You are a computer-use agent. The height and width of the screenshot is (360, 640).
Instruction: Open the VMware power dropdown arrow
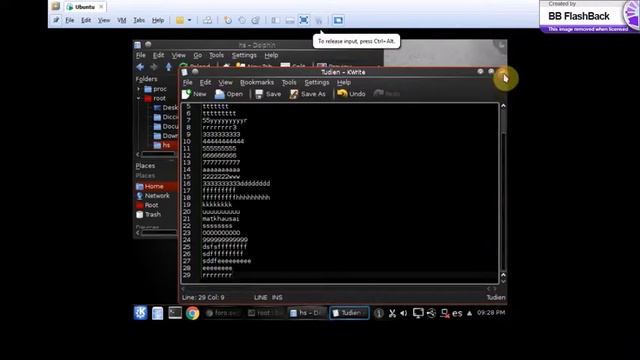click(x=189, y=20)
